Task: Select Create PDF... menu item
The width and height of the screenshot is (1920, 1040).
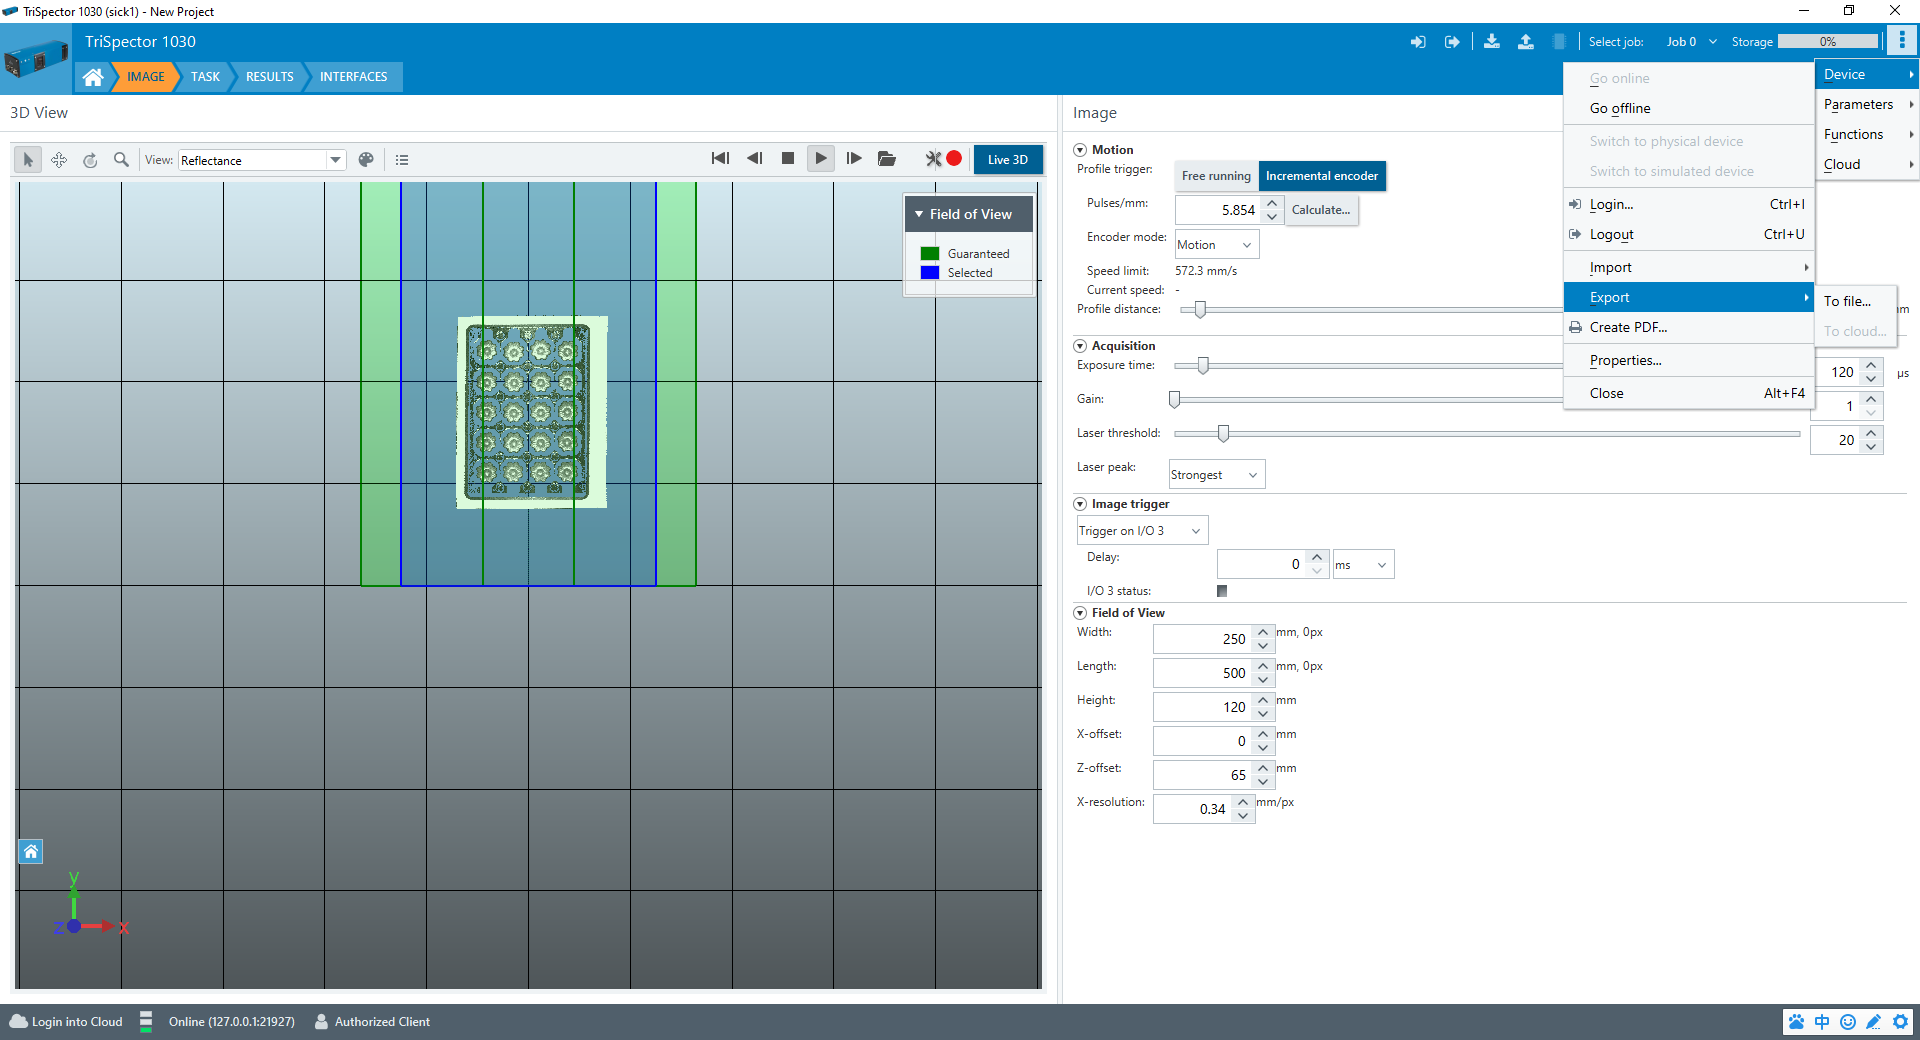Action: tap(1689, 327)
